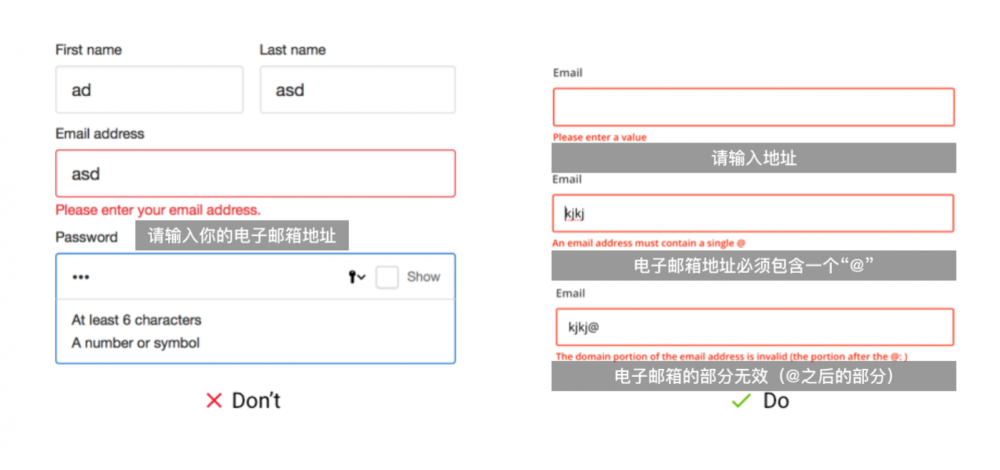Toggle the Show password checkbox
1000x470 pixels.
coord(387,277)
